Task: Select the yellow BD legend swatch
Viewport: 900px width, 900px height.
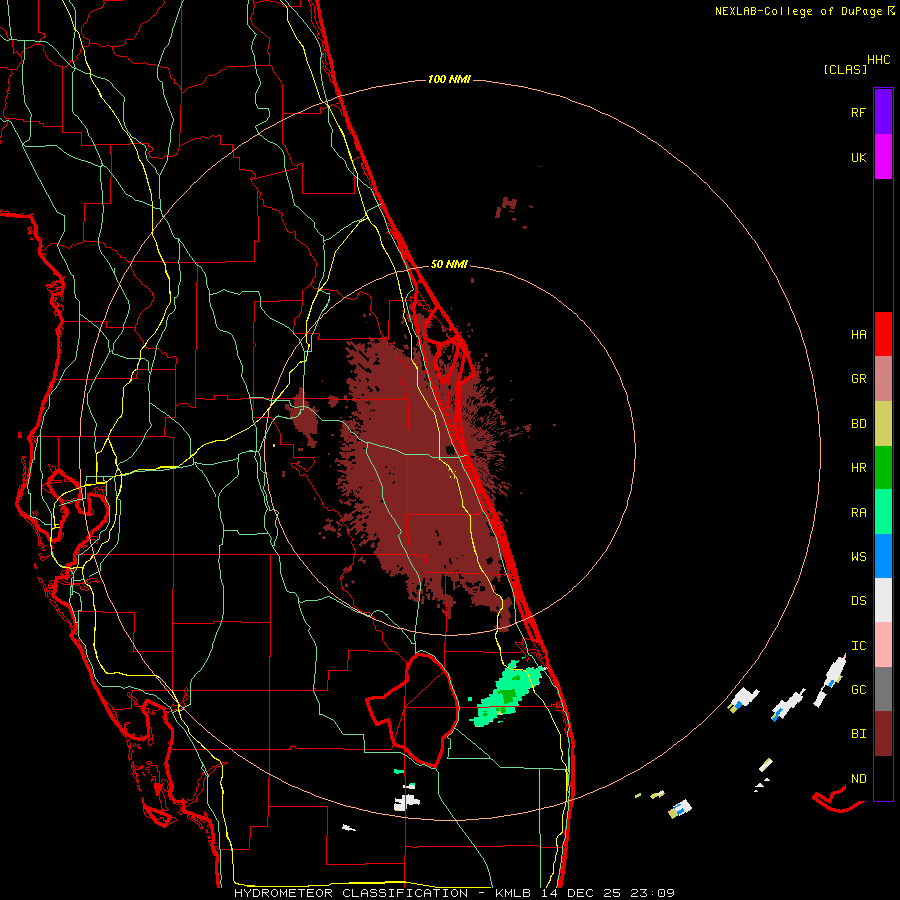Action: (883, 424)
